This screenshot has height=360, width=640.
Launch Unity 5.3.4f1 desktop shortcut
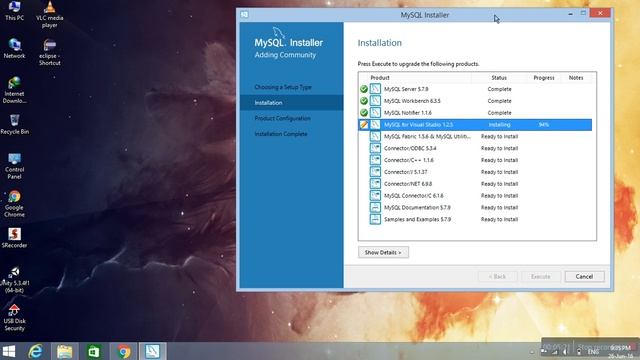(14, 280)
